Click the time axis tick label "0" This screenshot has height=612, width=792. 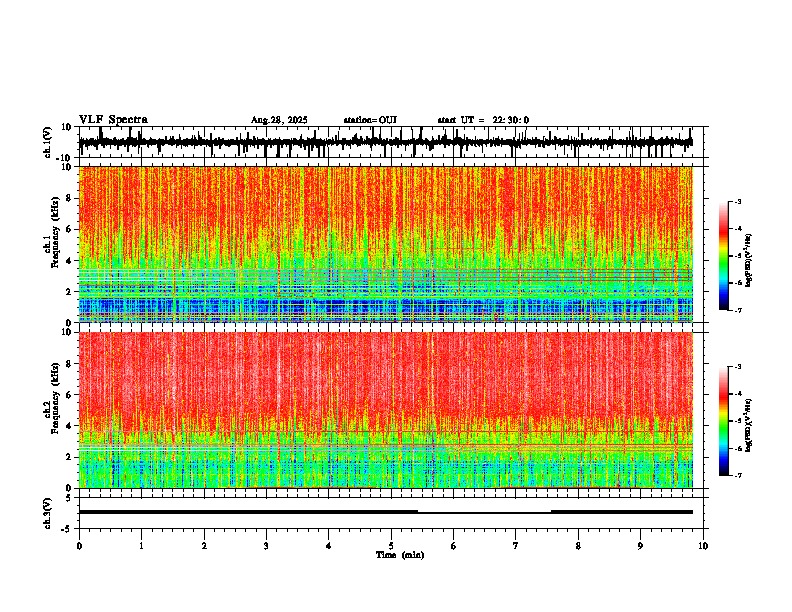(x=79, y=546)
